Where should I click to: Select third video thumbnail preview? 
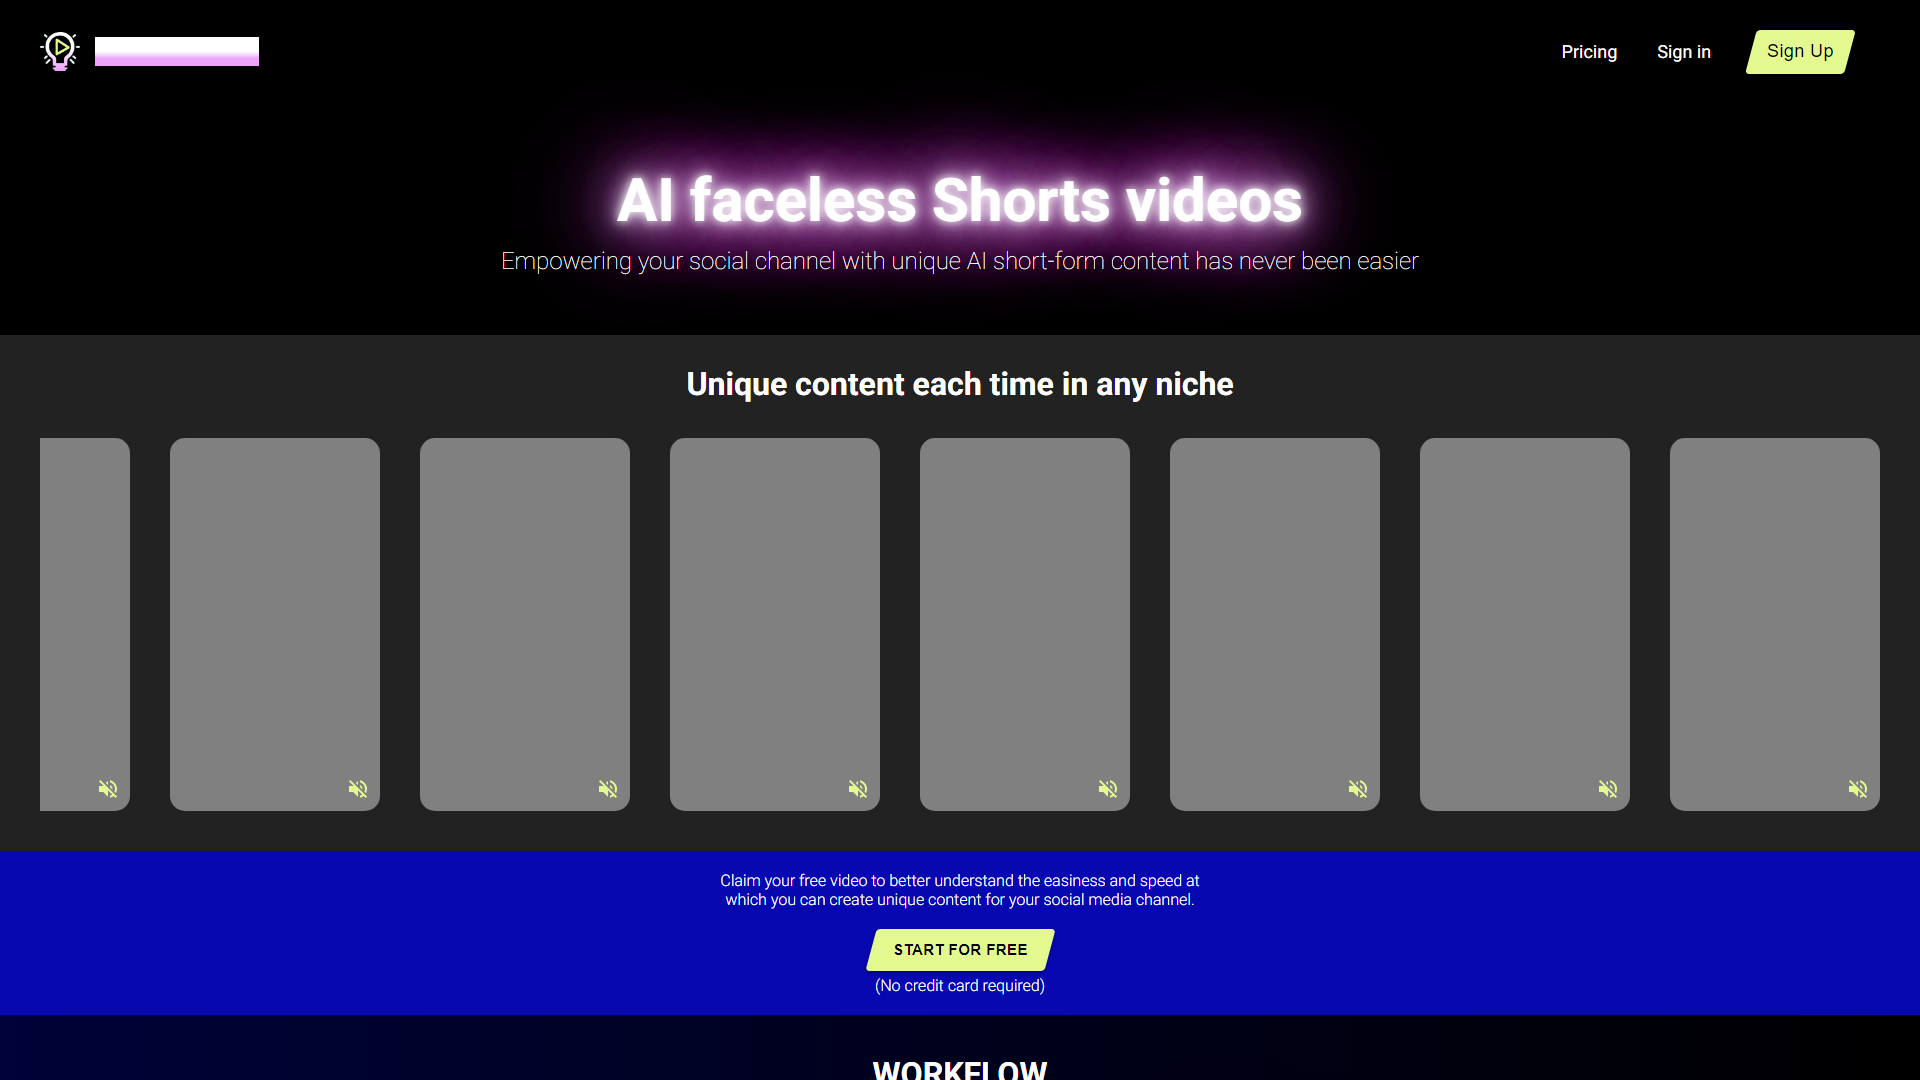525,622
